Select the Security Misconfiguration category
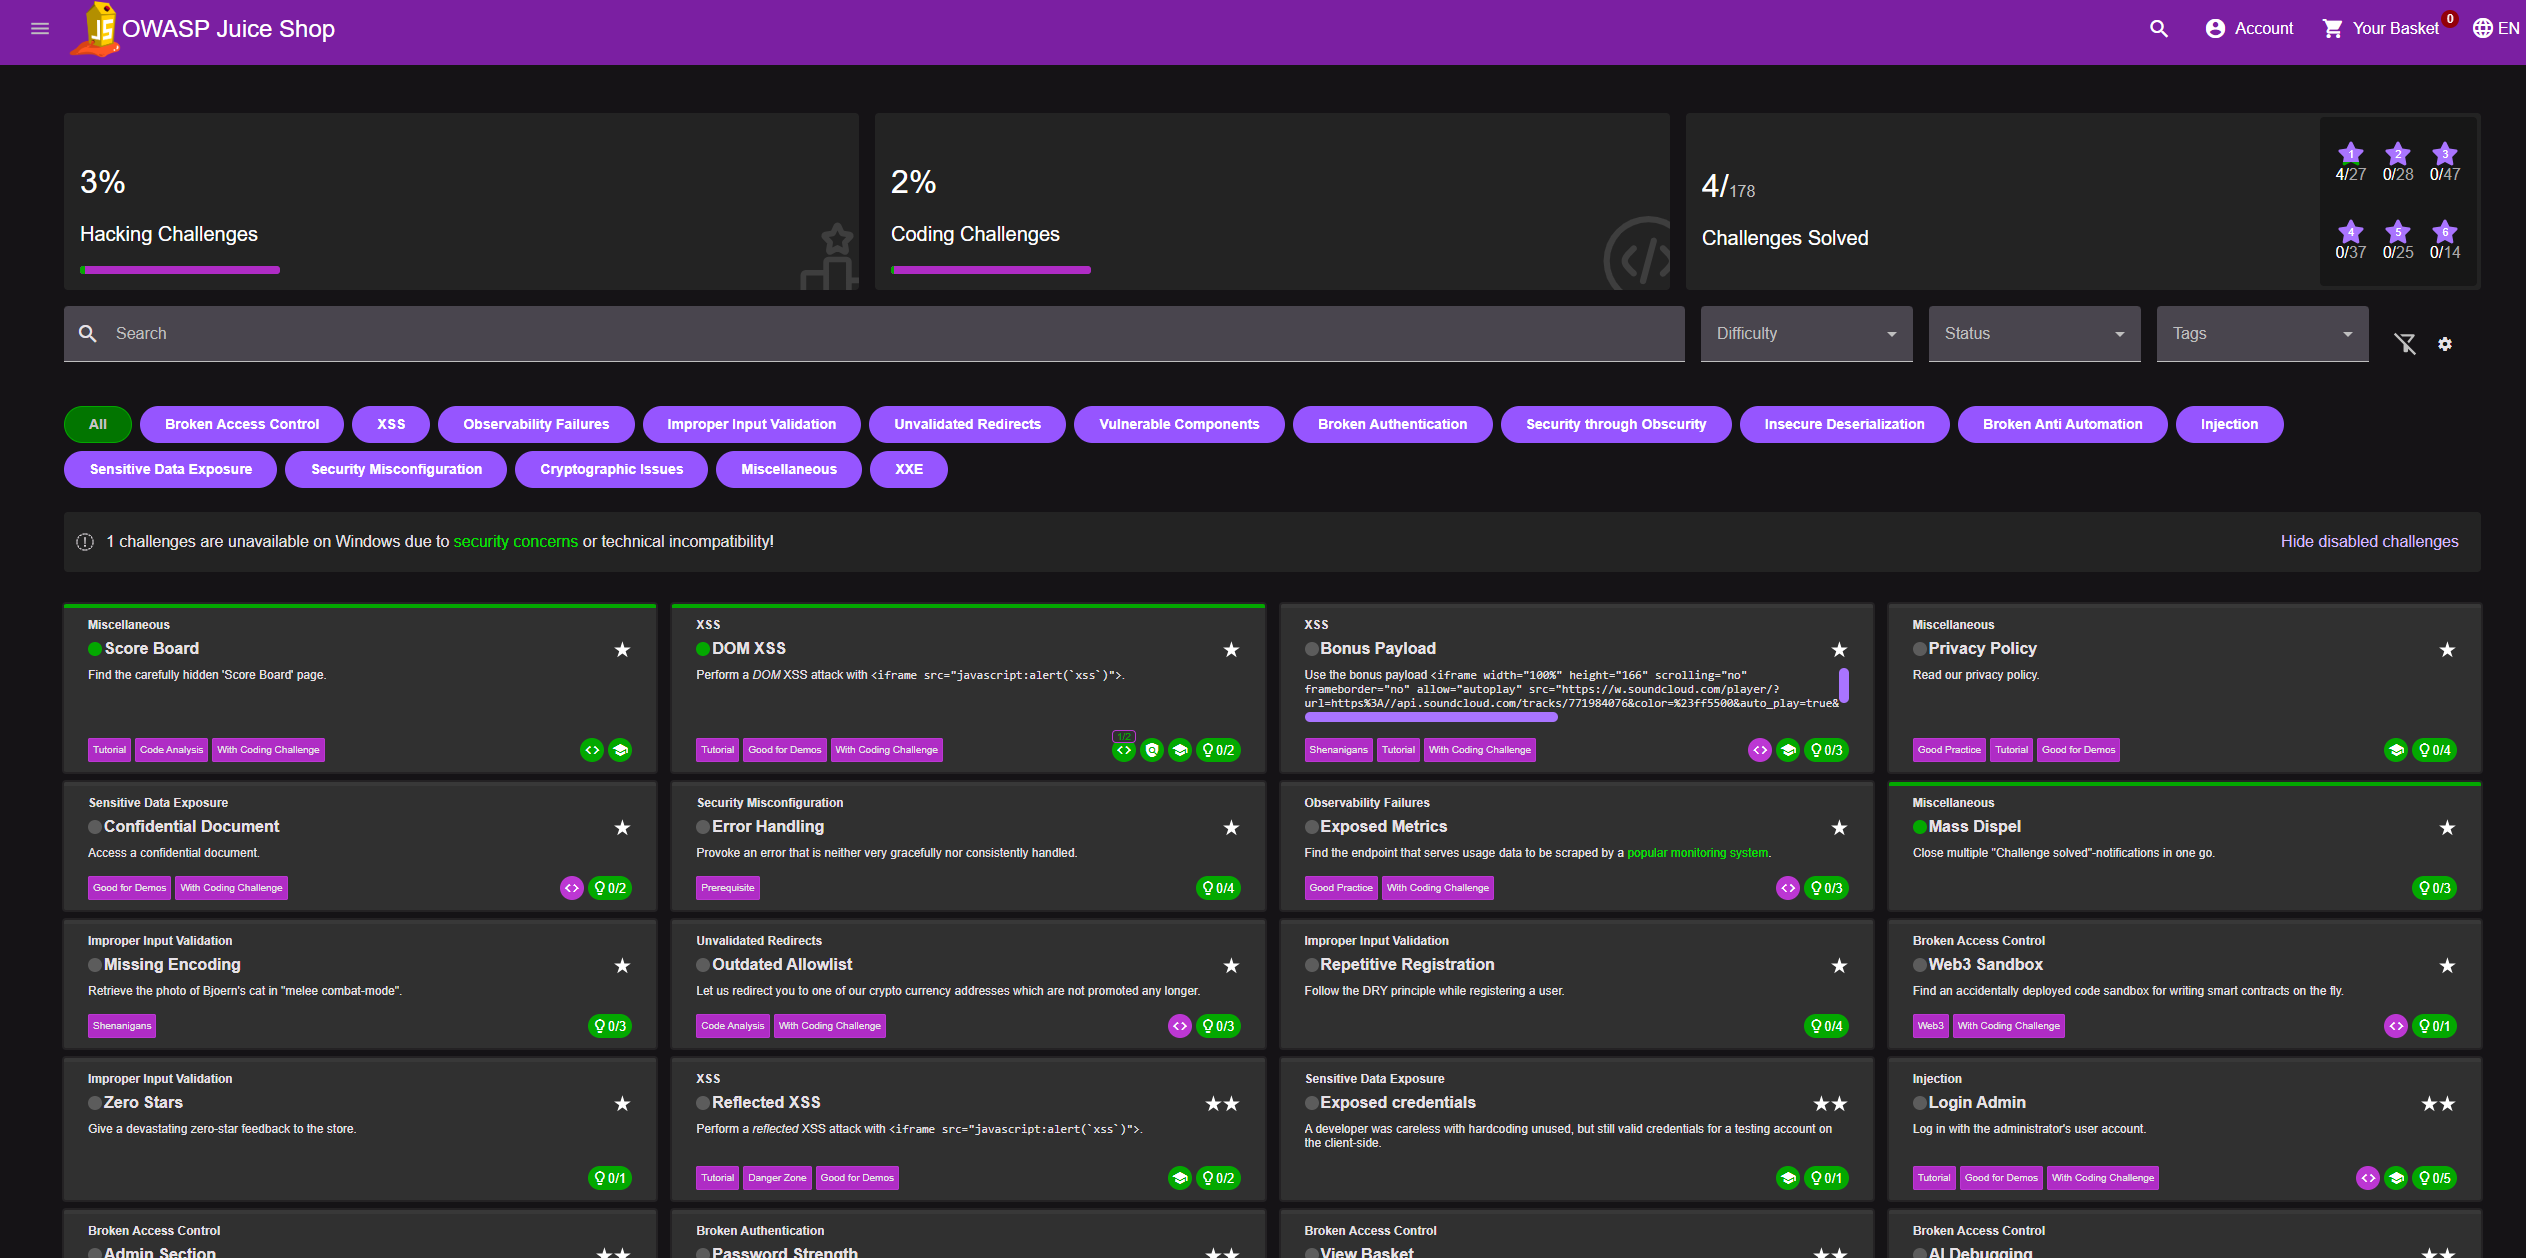The width and height of the screenshot is (2526, 1258). coord(396,470)
